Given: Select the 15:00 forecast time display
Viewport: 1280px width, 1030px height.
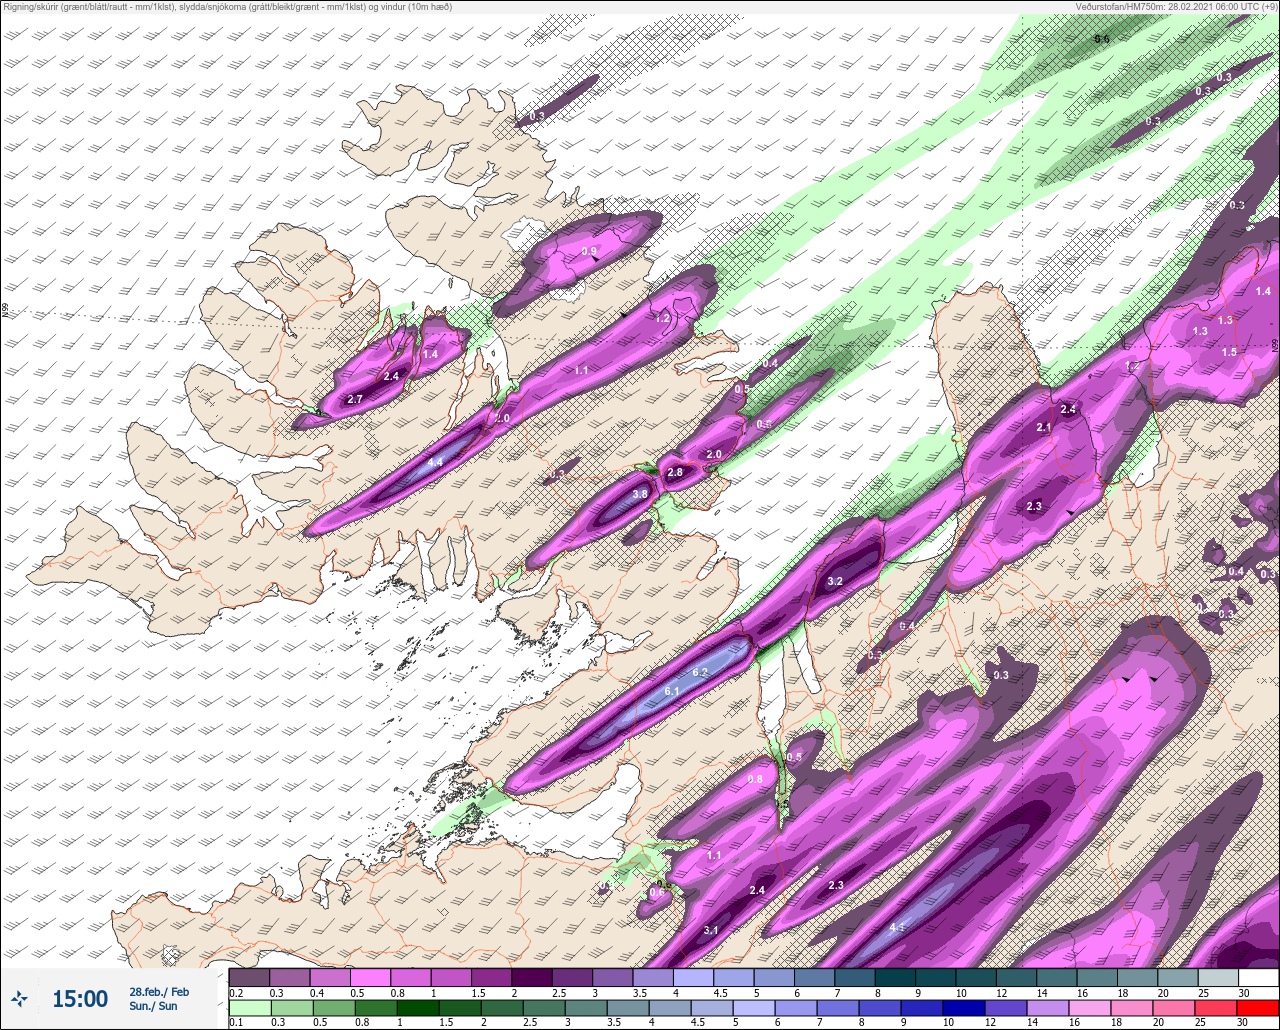Looking at the screenshot, I should (80, 998).
